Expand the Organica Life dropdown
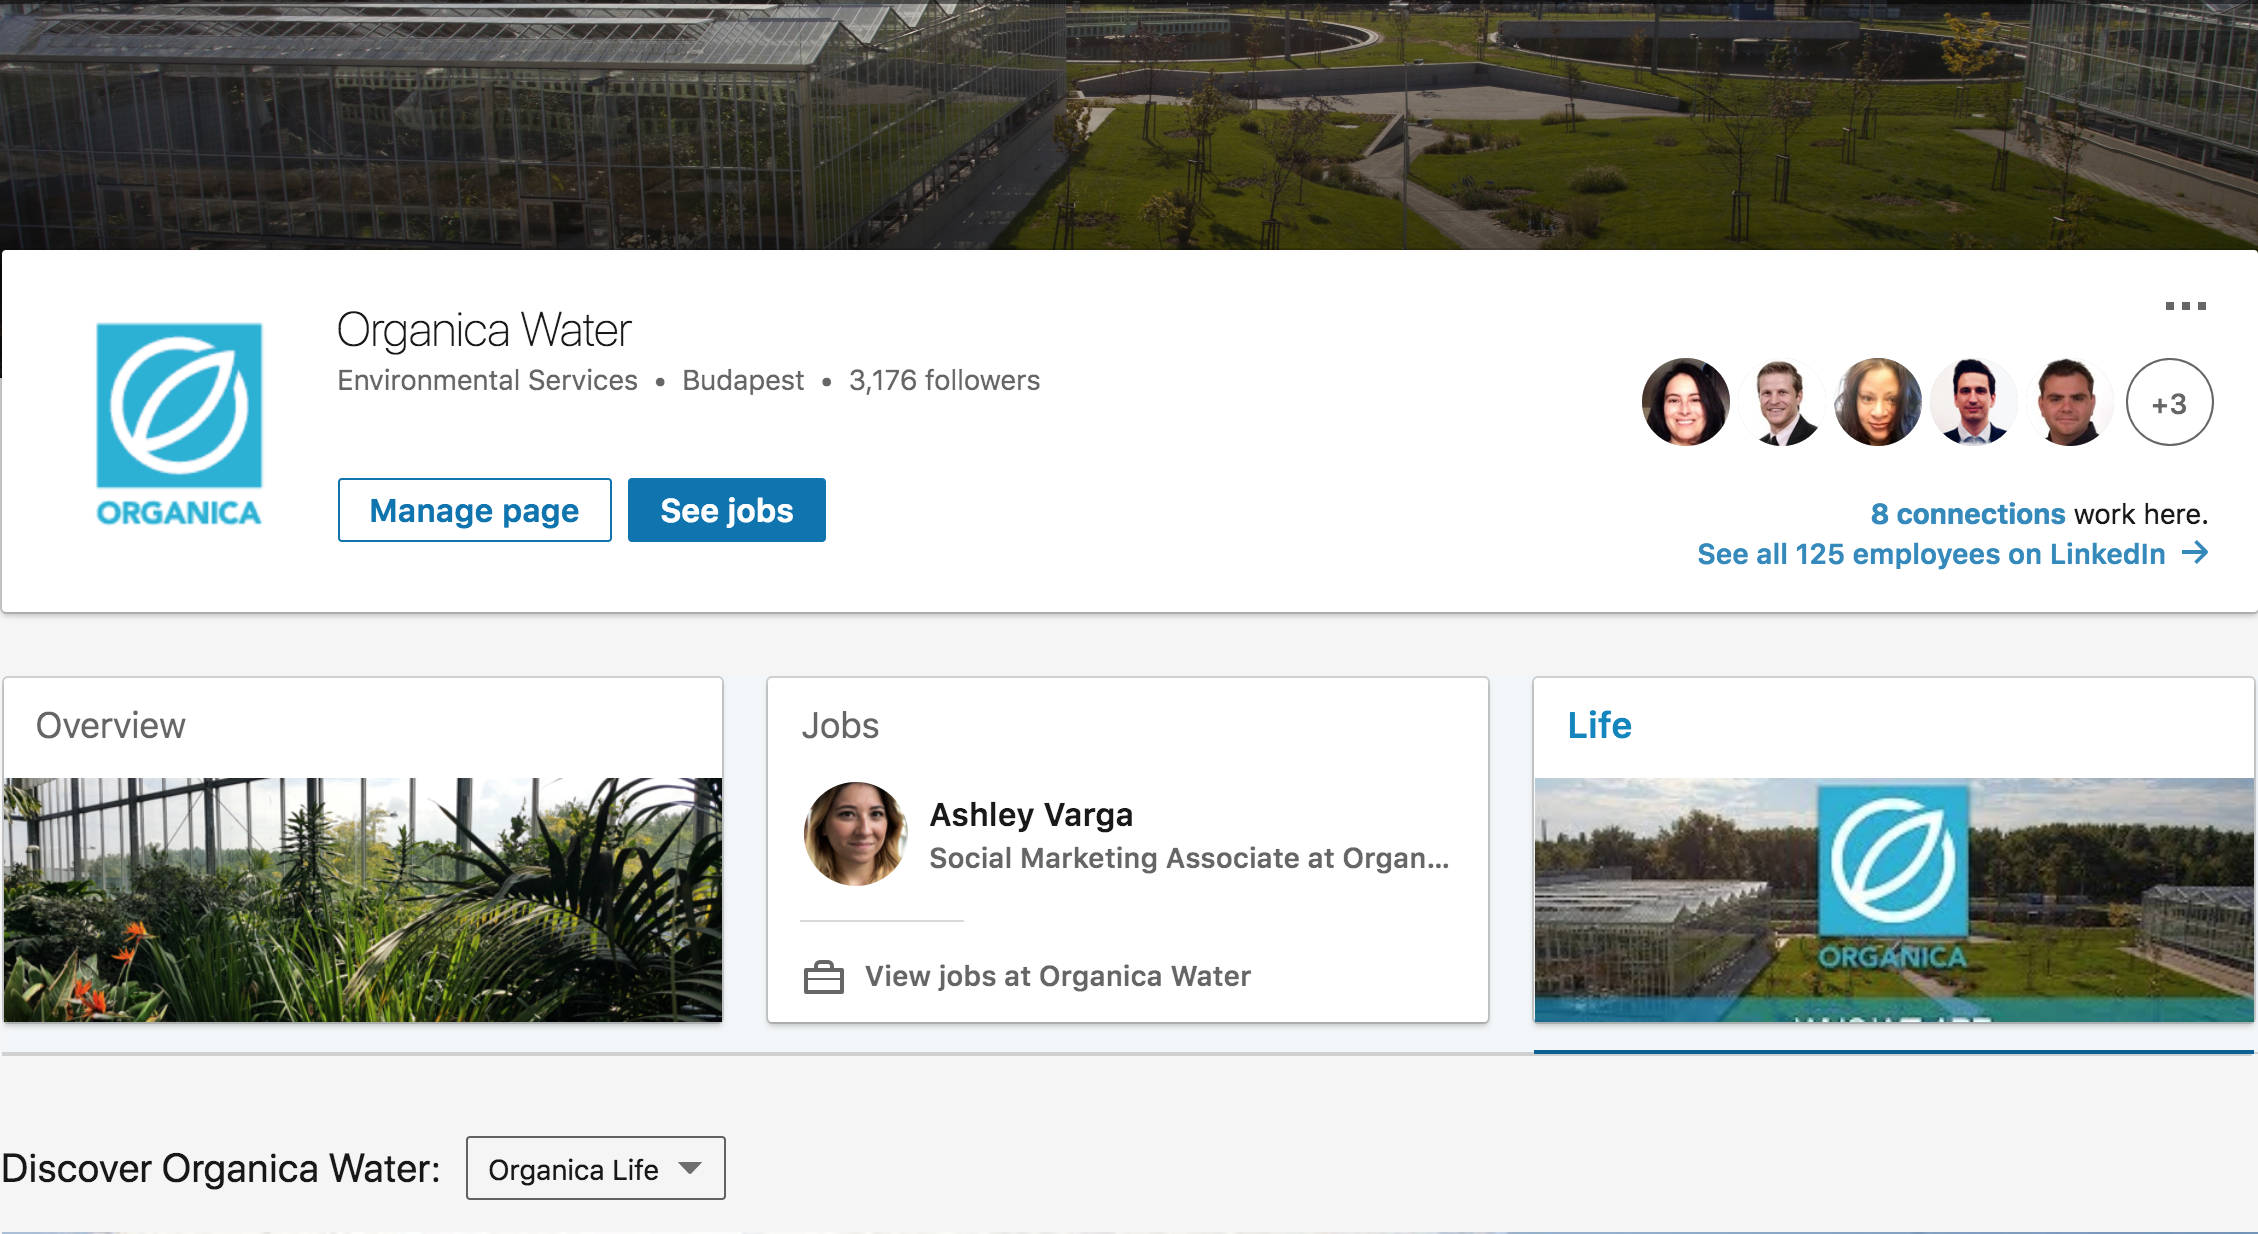The width and height of the screenshot is (2258, 1234). (x=596, y=1168)
